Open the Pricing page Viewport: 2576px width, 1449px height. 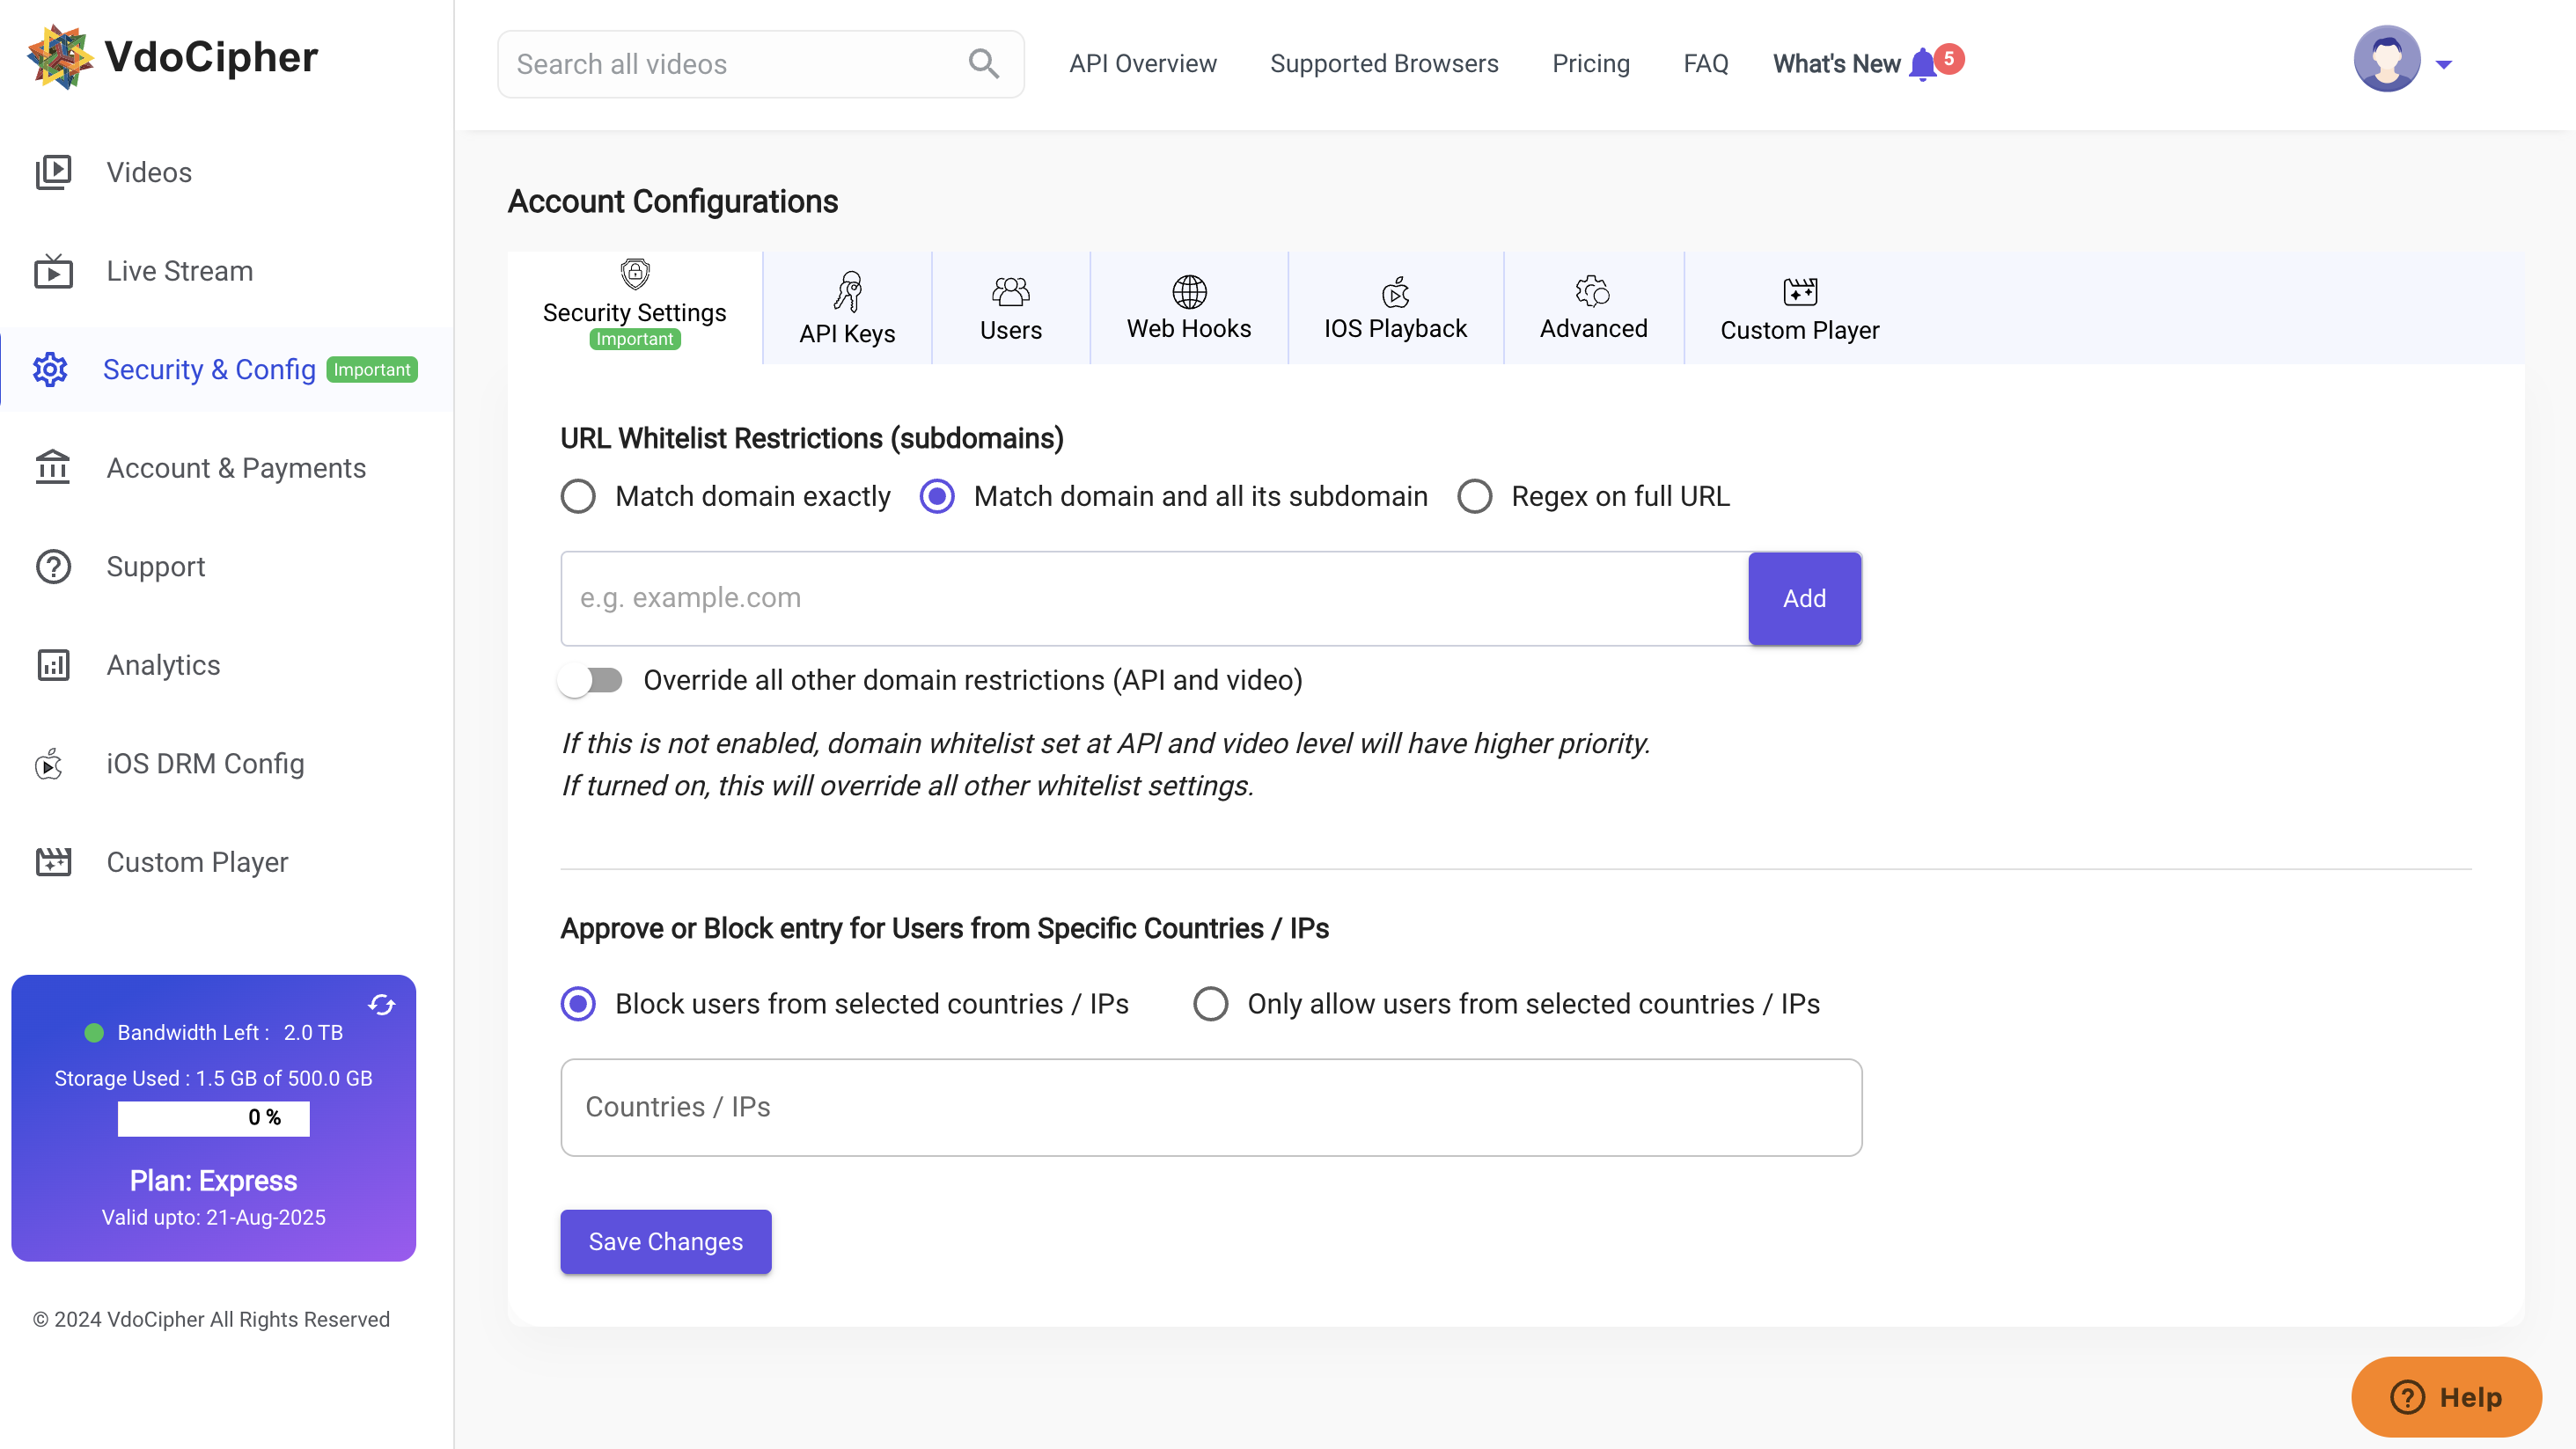(1590, 63)
